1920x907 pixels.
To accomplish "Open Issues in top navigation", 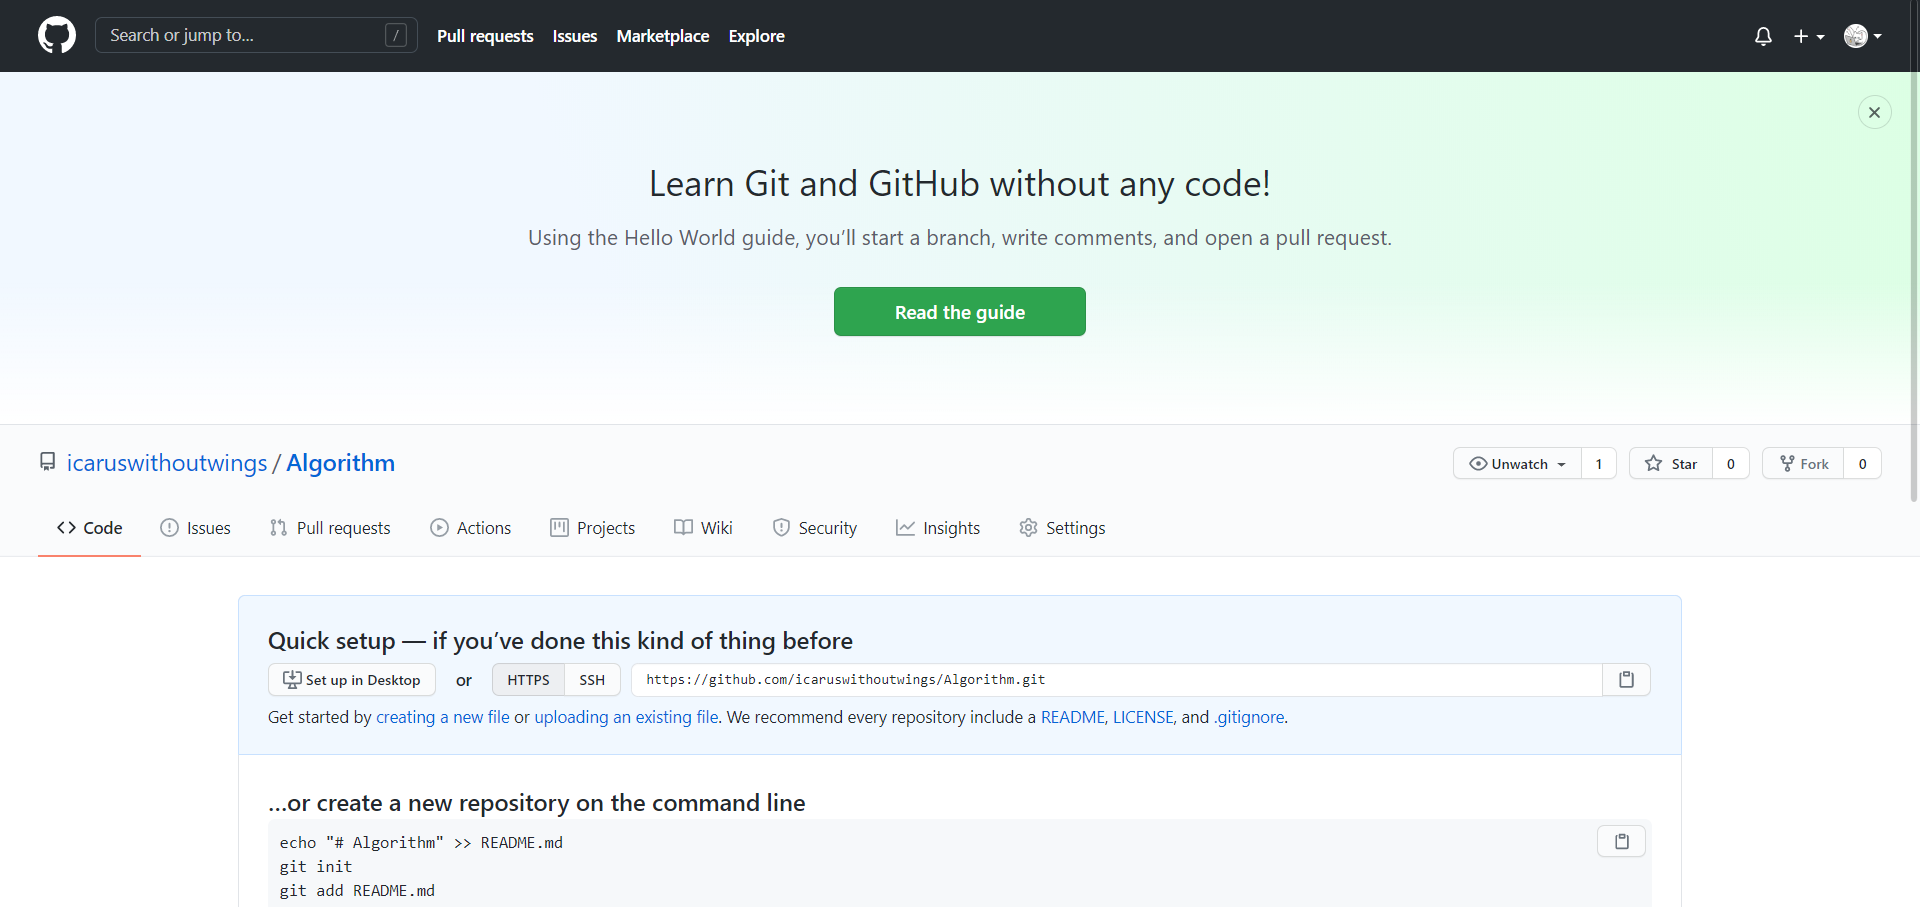I will (575, 36).
